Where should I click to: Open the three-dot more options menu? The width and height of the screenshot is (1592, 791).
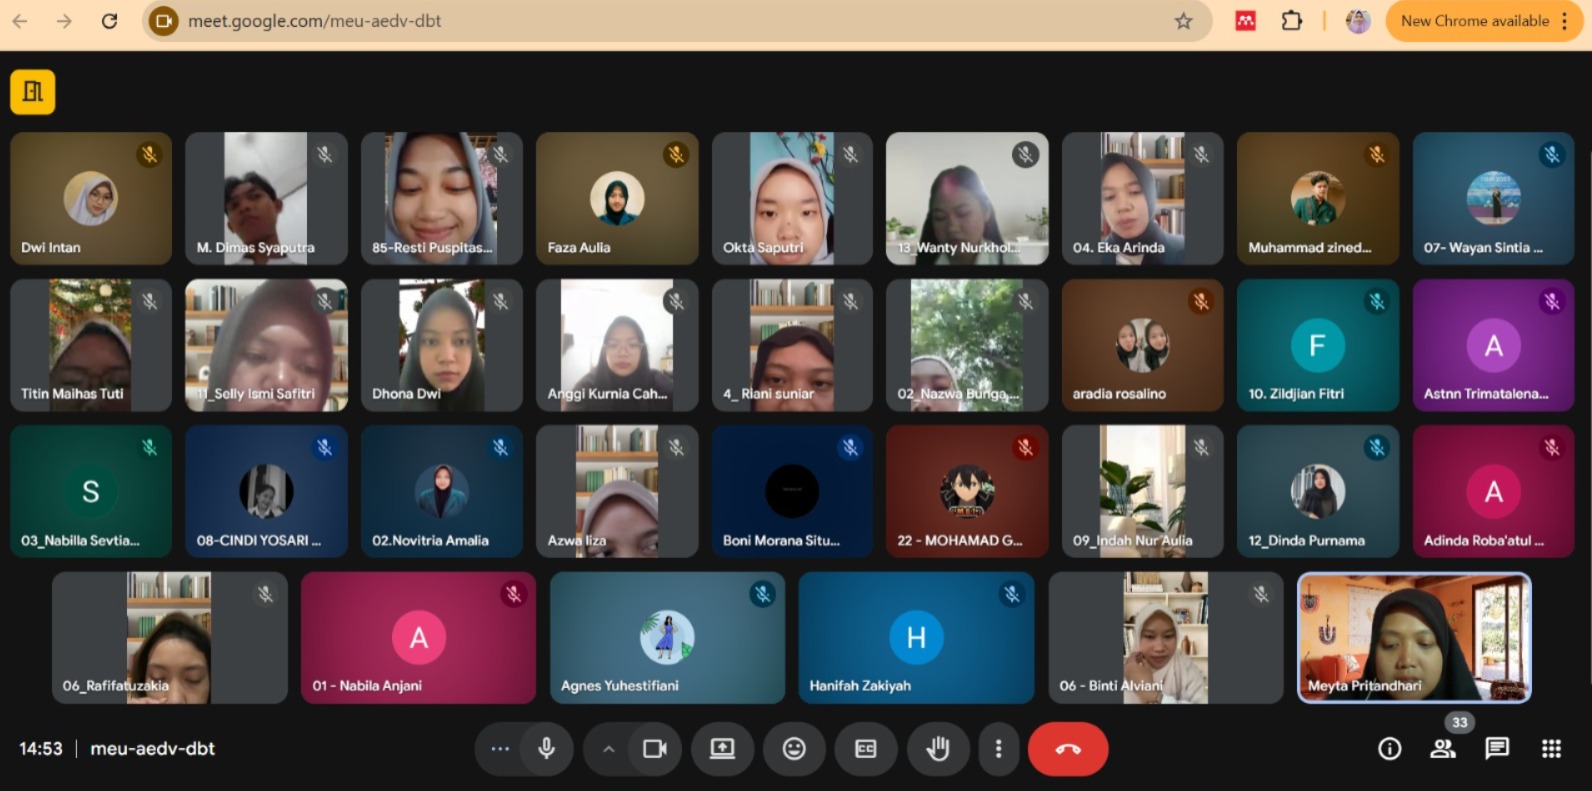tap(997, 749)
